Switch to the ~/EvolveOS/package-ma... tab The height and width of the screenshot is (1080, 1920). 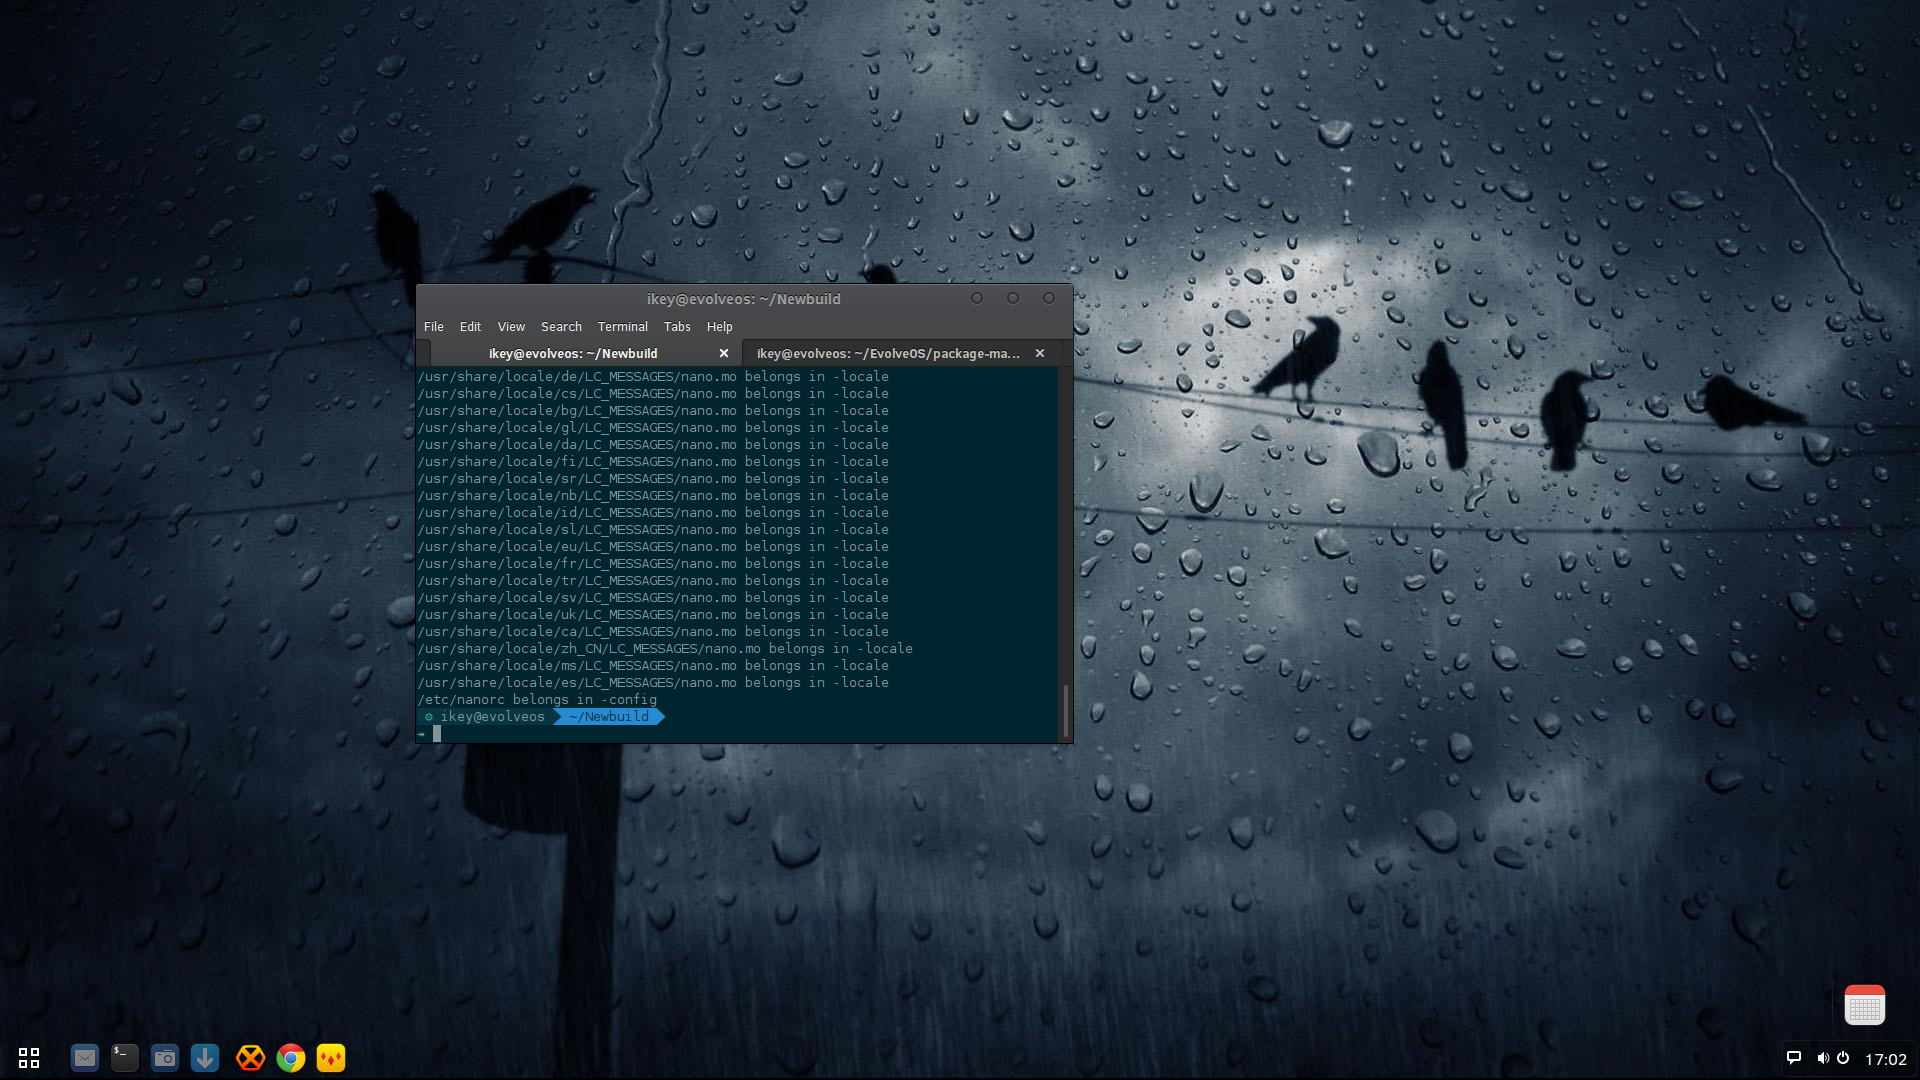pyautogui.click(x=888, y=354)
